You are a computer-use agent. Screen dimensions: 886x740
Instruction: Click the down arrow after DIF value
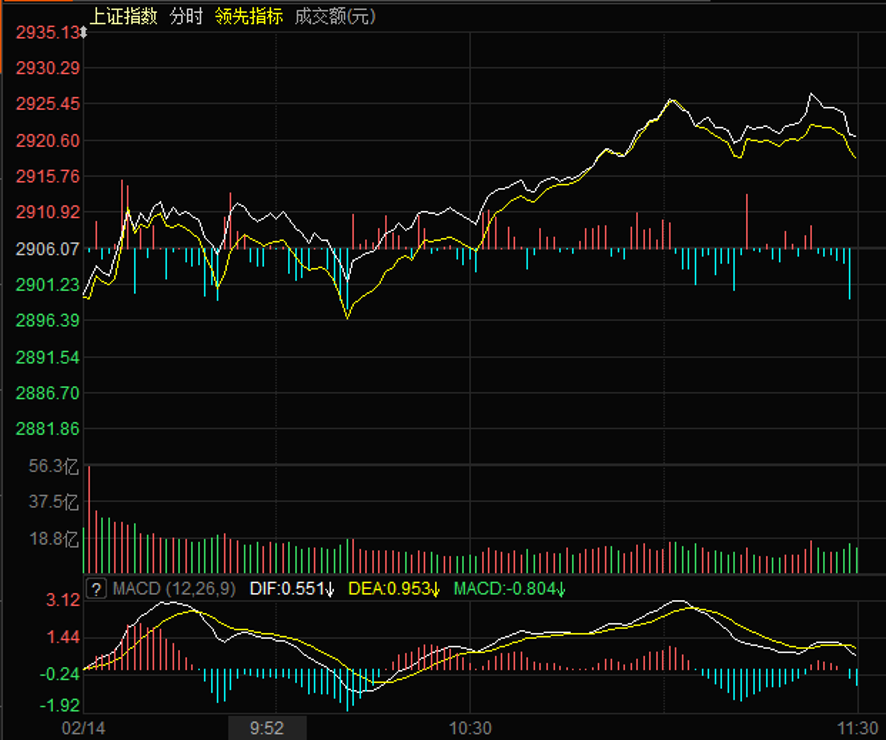331,589
